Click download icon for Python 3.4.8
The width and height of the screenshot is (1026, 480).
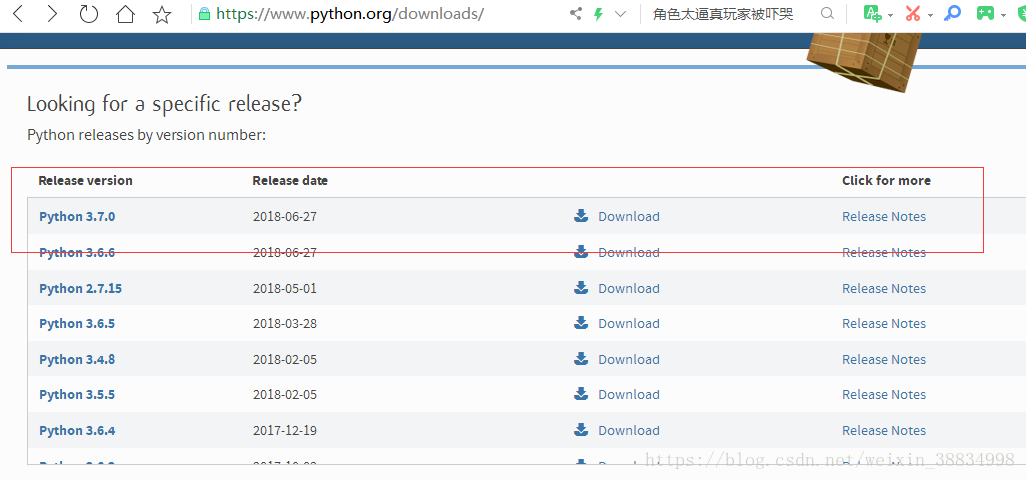(x=581, y=359)
